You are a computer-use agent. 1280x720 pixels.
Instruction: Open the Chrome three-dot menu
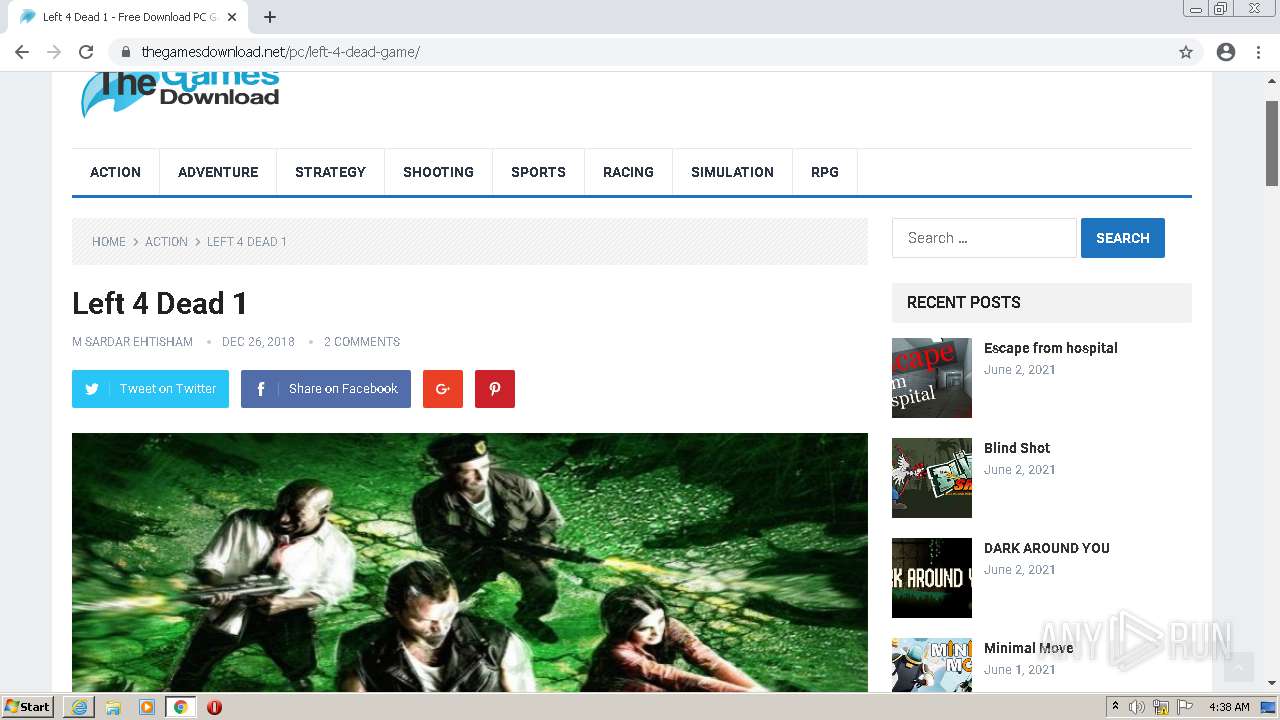tap(1258, 52)
